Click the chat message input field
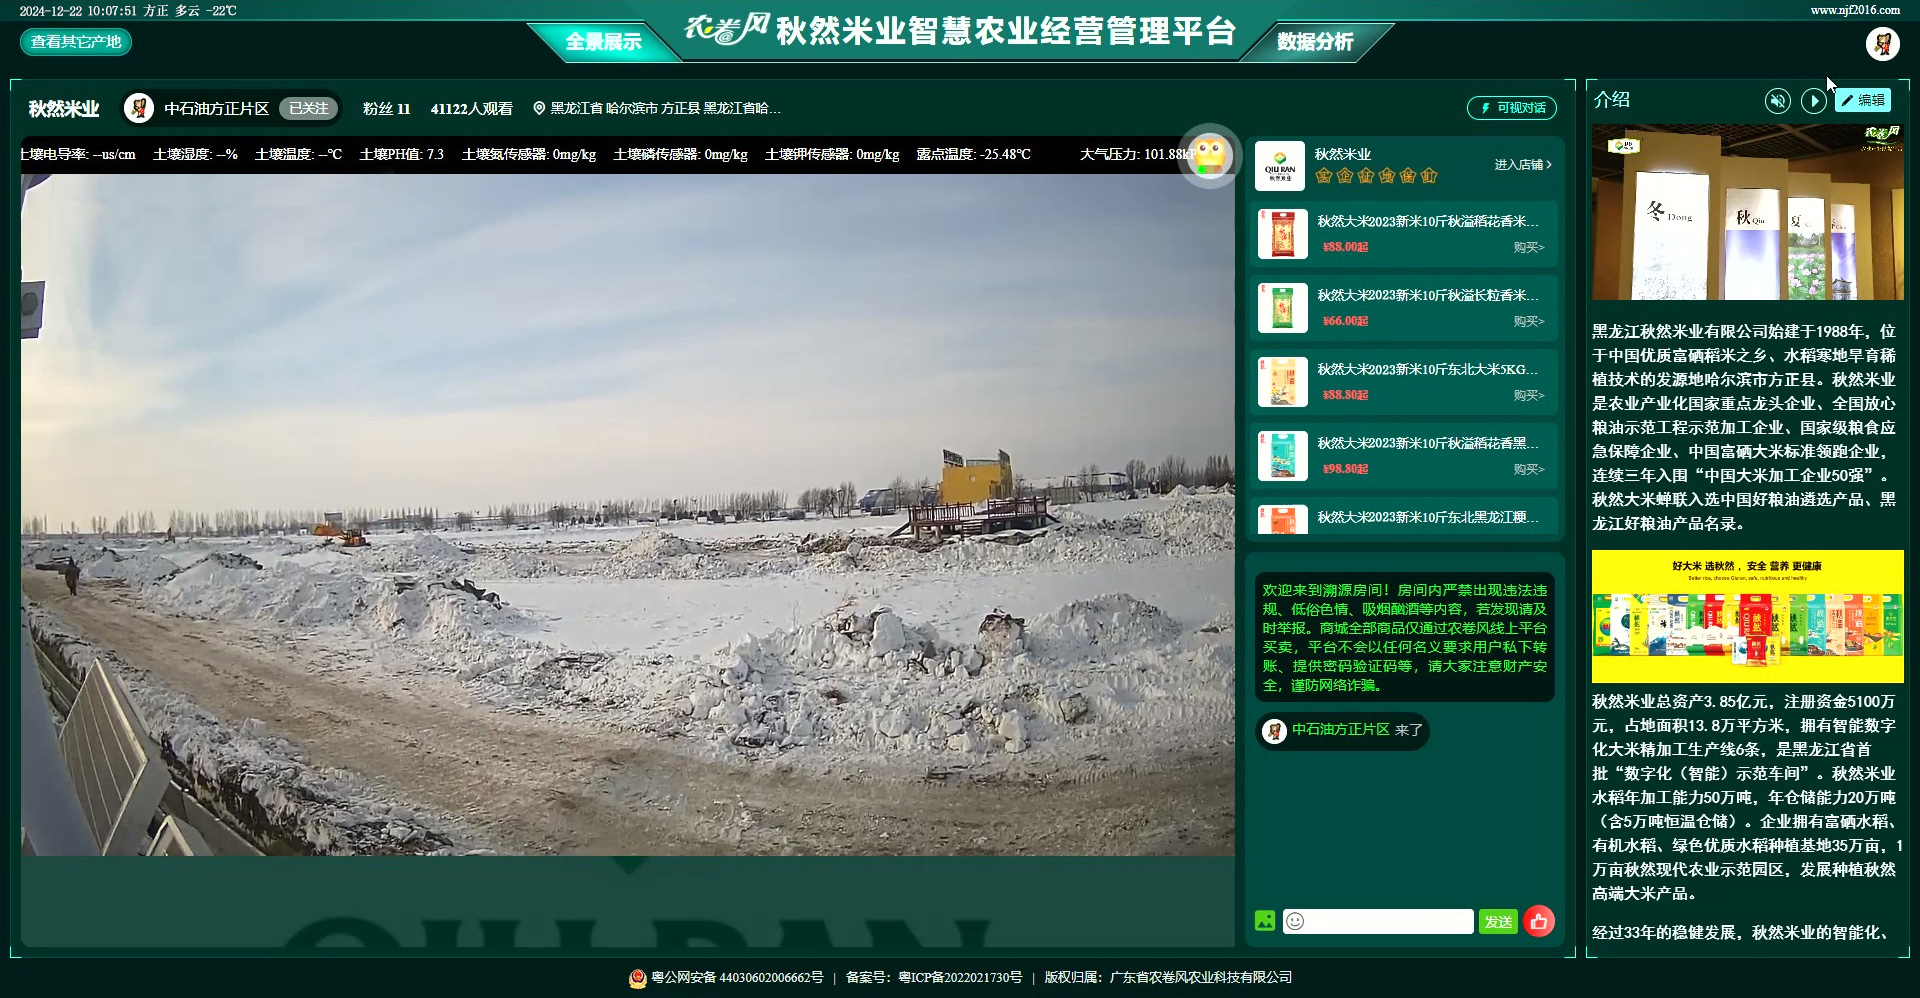 pos(1390,921)
